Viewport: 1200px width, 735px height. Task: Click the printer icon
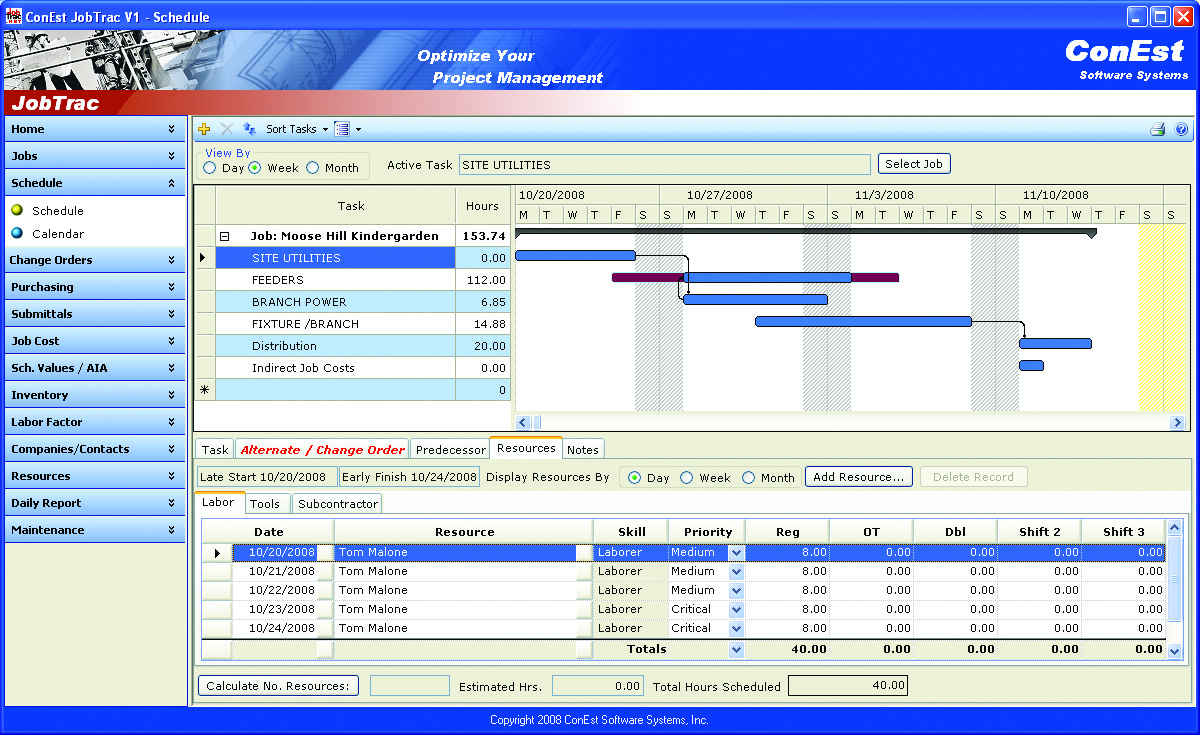1158,129
